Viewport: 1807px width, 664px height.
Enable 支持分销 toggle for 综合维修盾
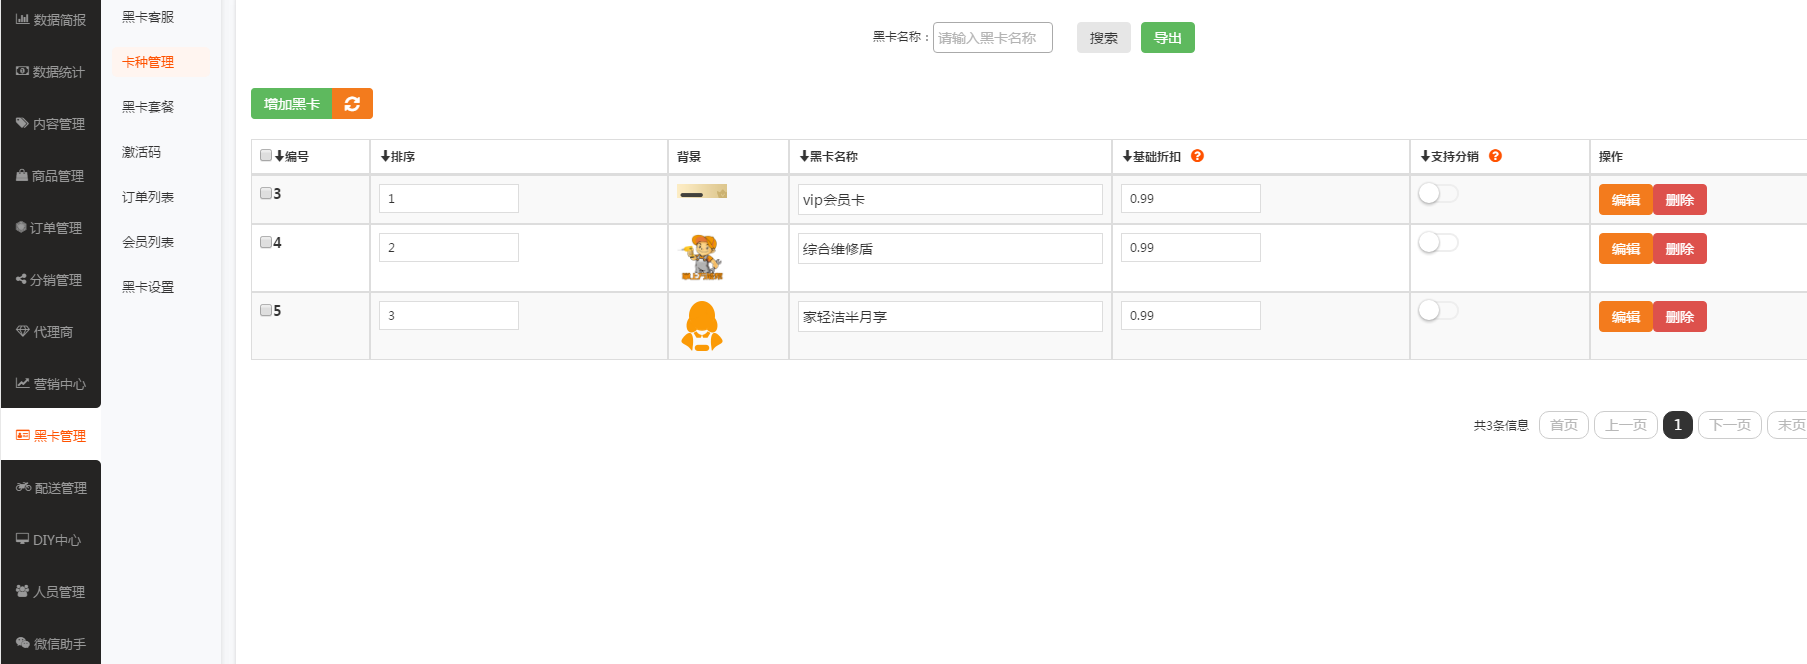pos(1438,243)
